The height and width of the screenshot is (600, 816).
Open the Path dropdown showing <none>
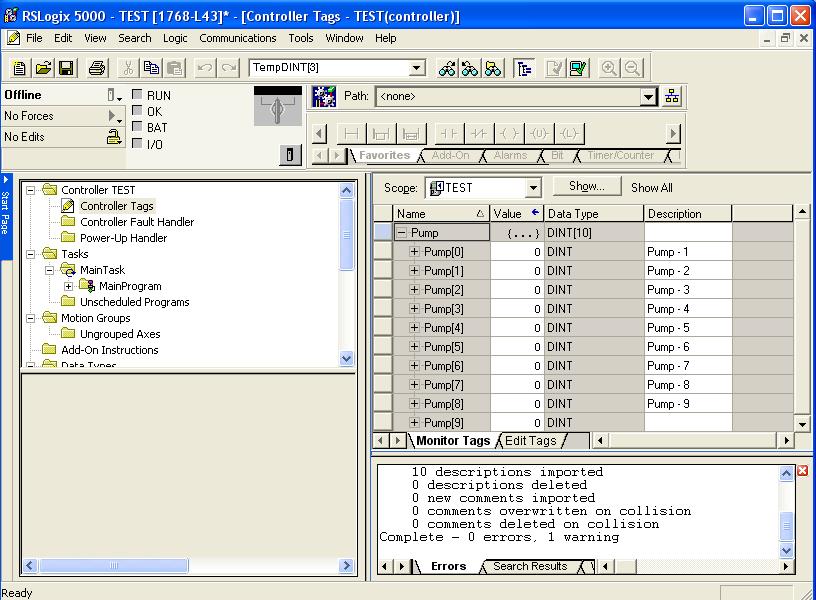click(x=648, y=96)
